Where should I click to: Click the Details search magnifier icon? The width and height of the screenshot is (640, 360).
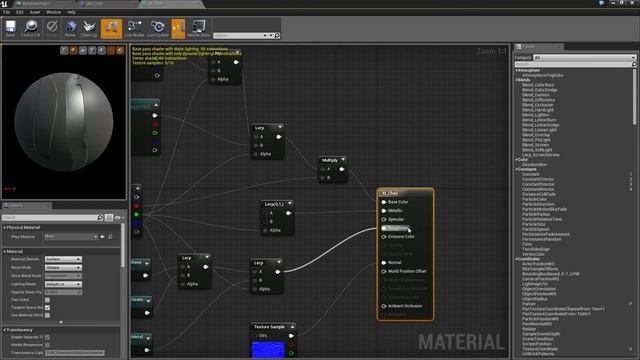[x=100, y=218]
